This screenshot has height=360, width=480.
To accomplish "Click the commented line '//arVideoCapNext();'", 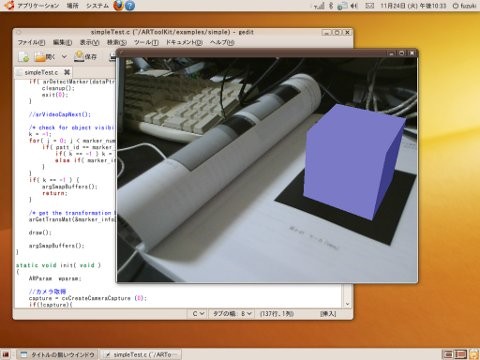I will coord(60,114).
